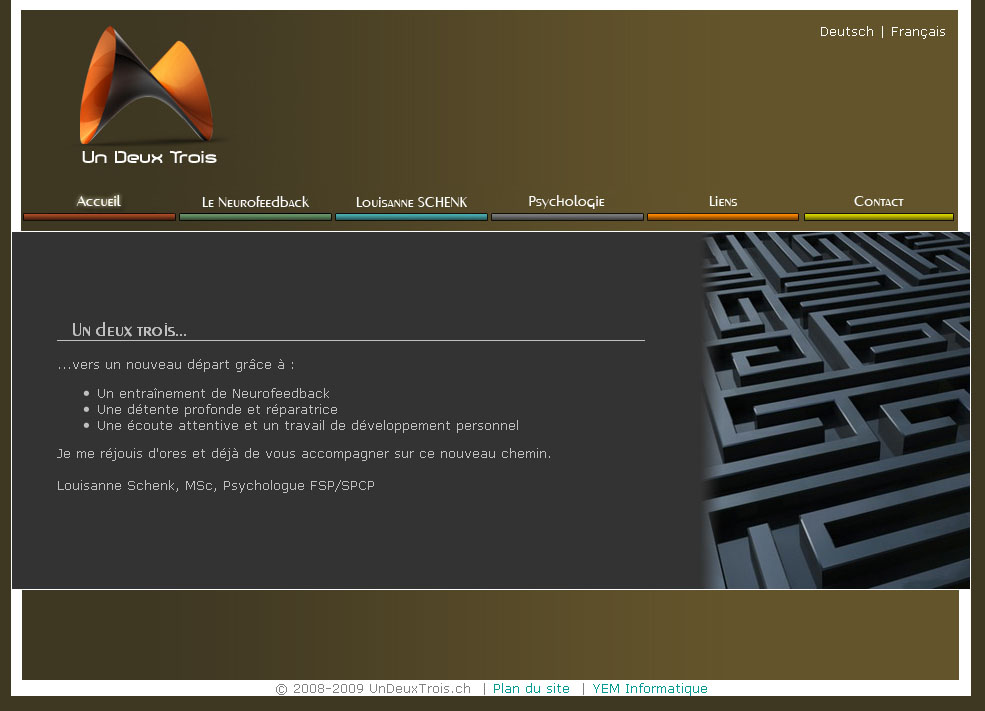This screenshot has height=711, width=985.
Task: Open the Accueil menu item
Action: (99, 202)
